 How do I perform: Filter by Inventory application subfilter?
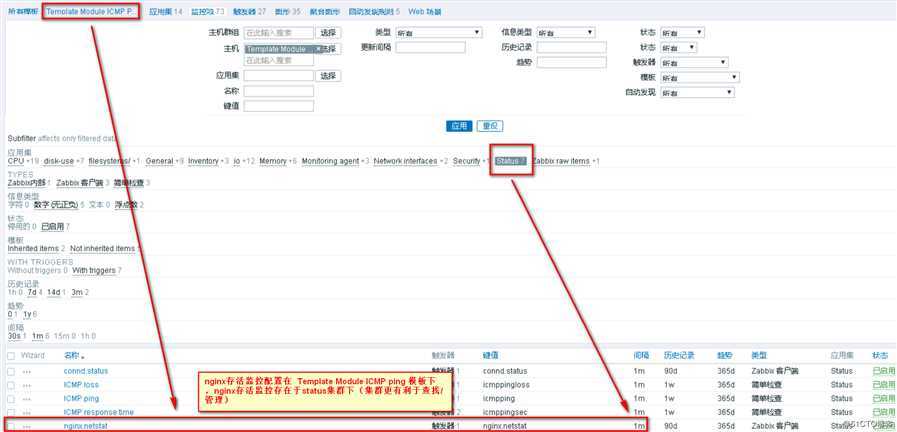203,161
